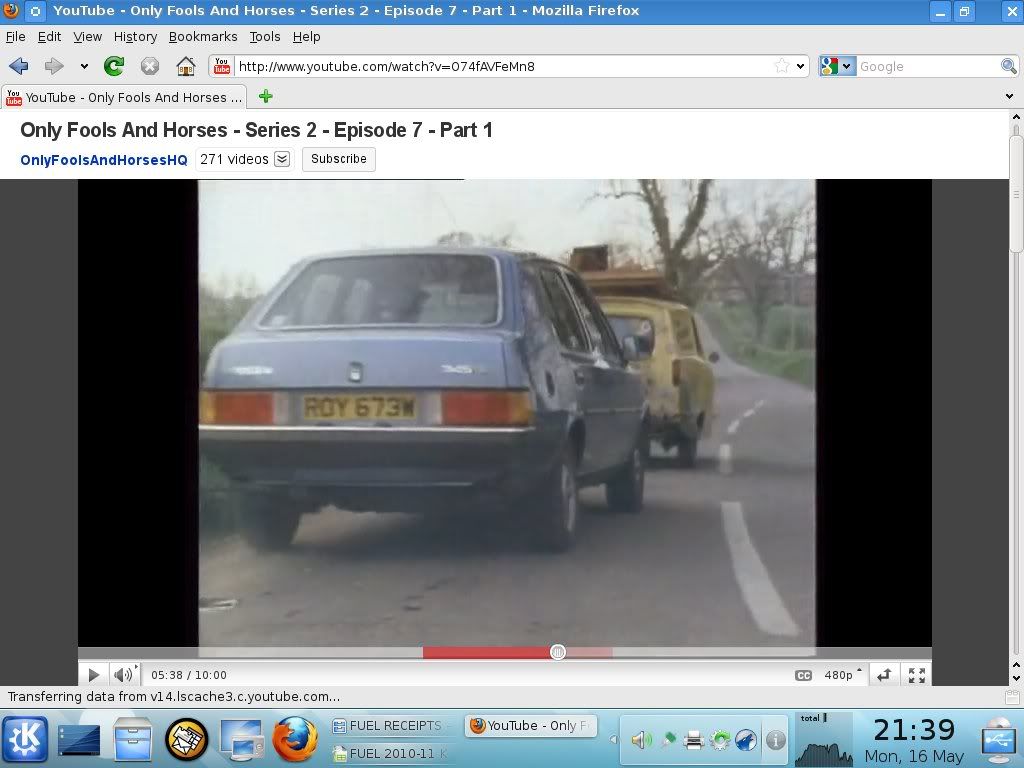Image resolution: width=1024 pixels, height=768 pixels.
Task: Bookmark this page with the star icon
Action: [782, 66]
